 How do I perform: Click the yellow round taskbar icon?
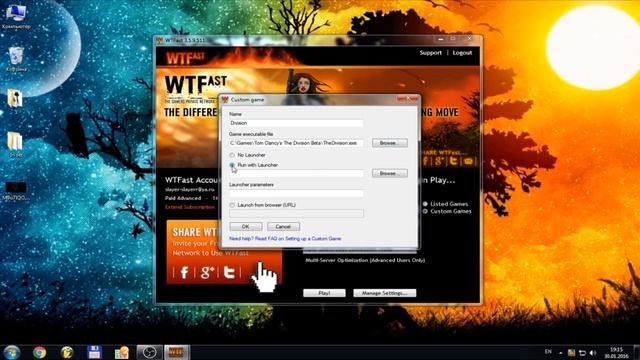click(x=67, y=352)
